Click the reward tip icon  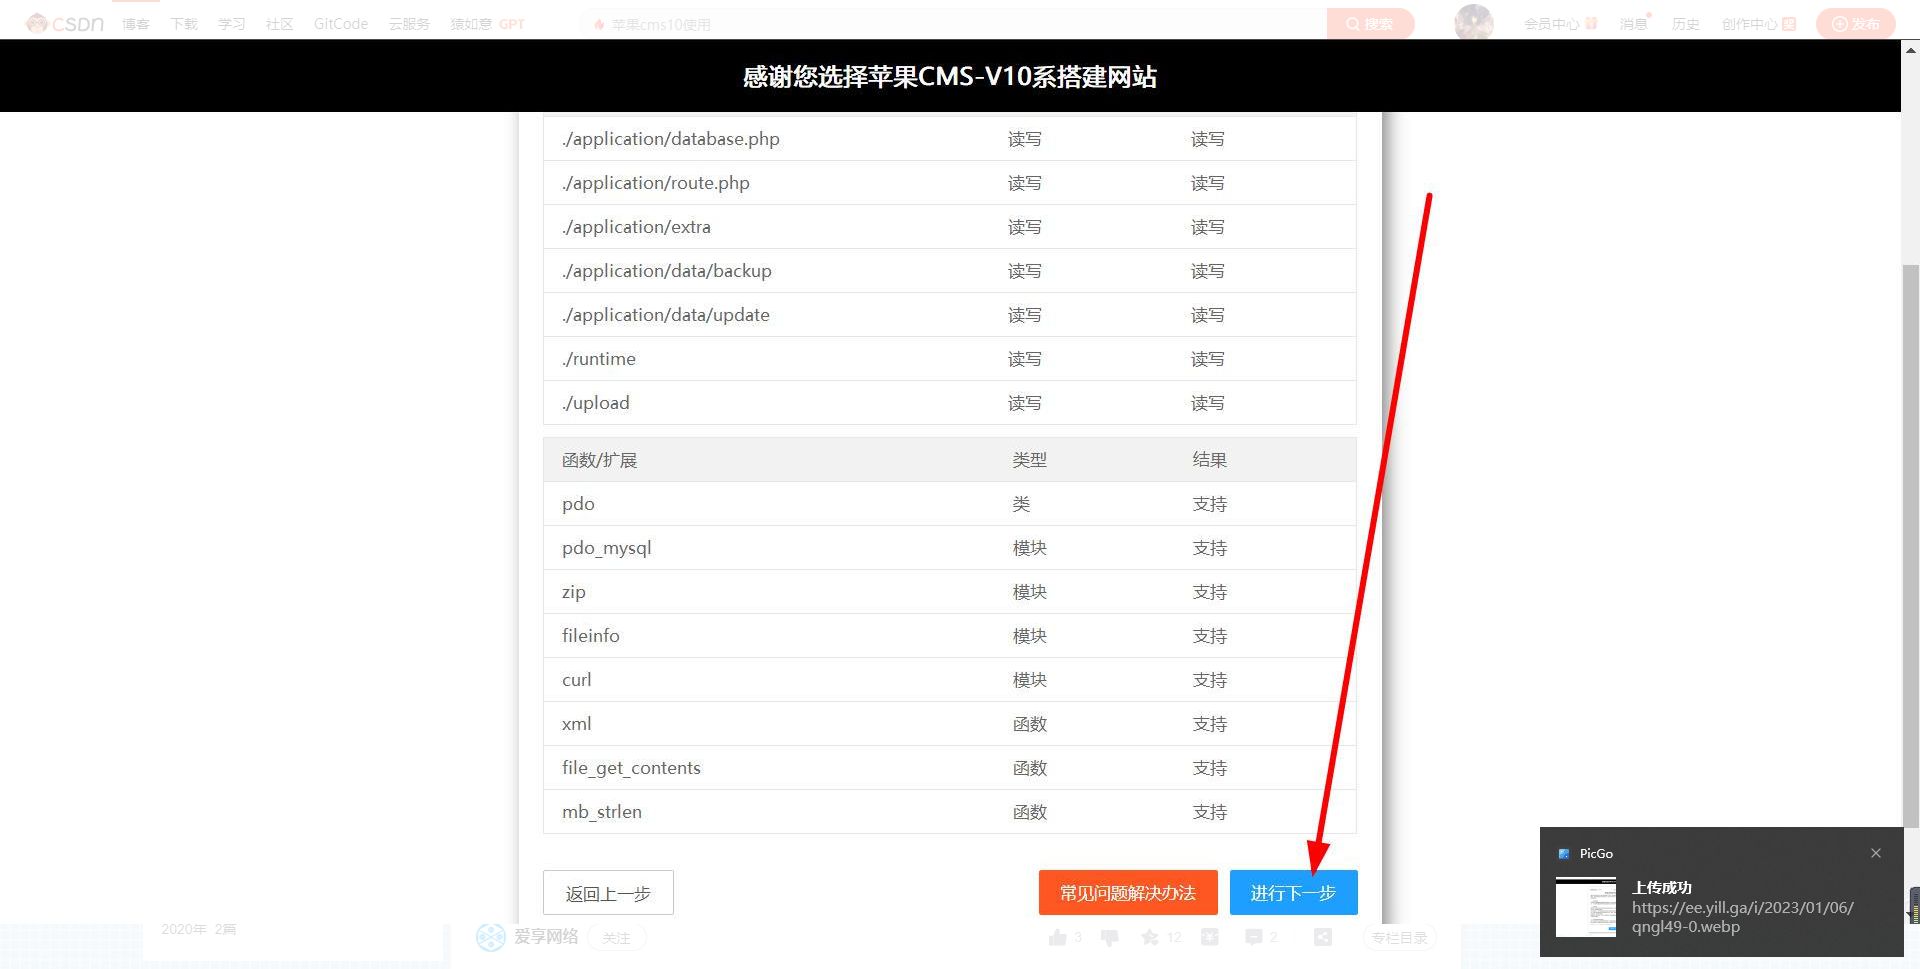point(1209,937)
